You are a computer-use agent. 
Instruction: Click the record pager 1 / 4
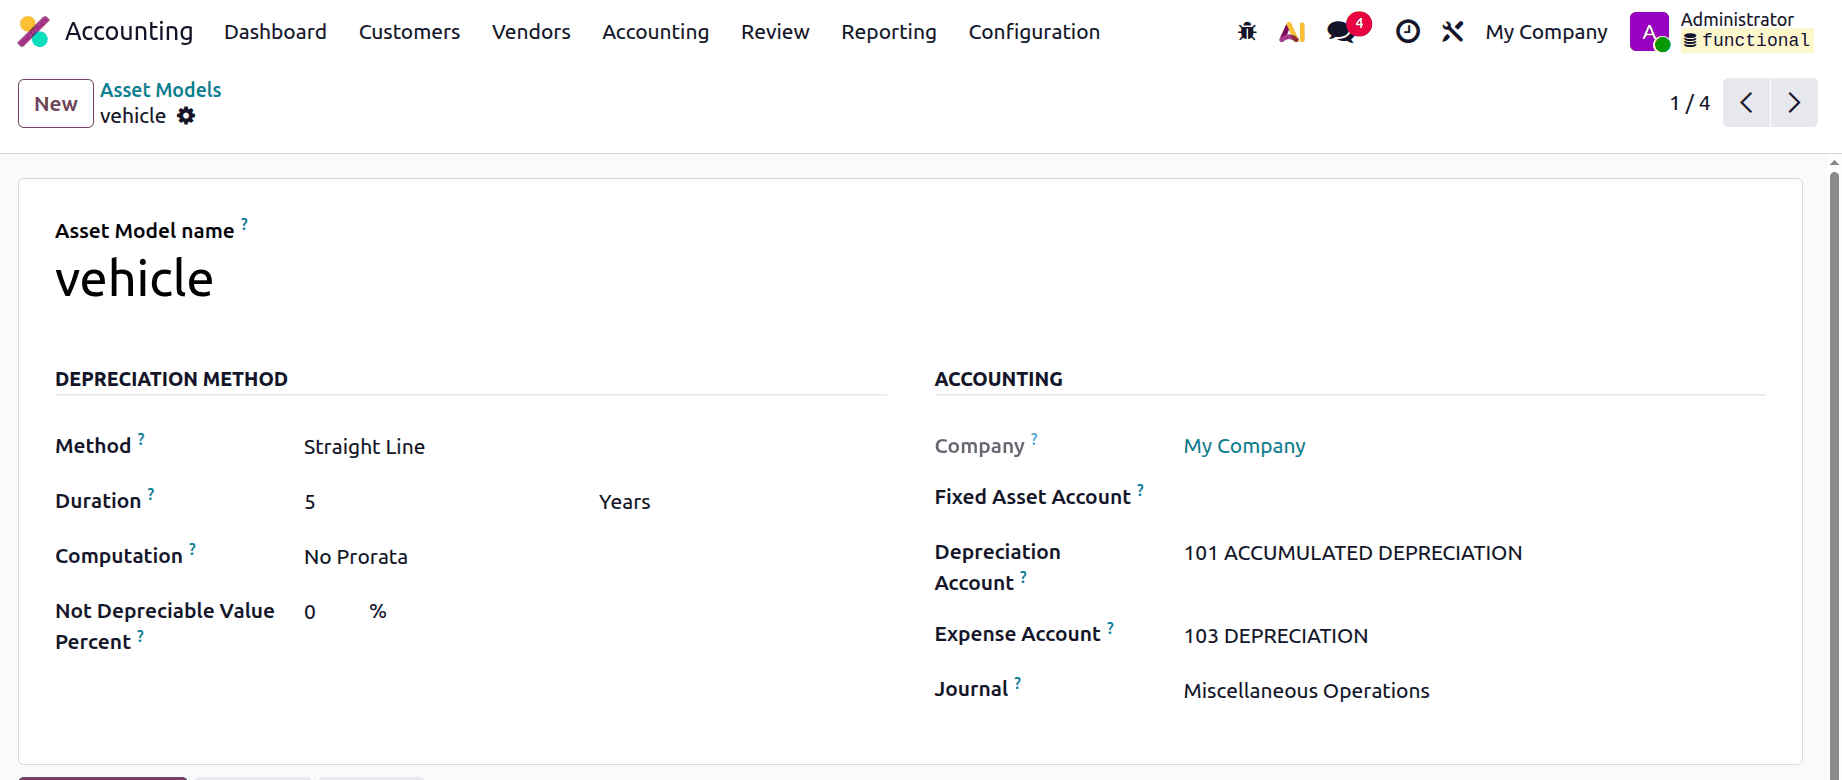tap(1689, 103)
